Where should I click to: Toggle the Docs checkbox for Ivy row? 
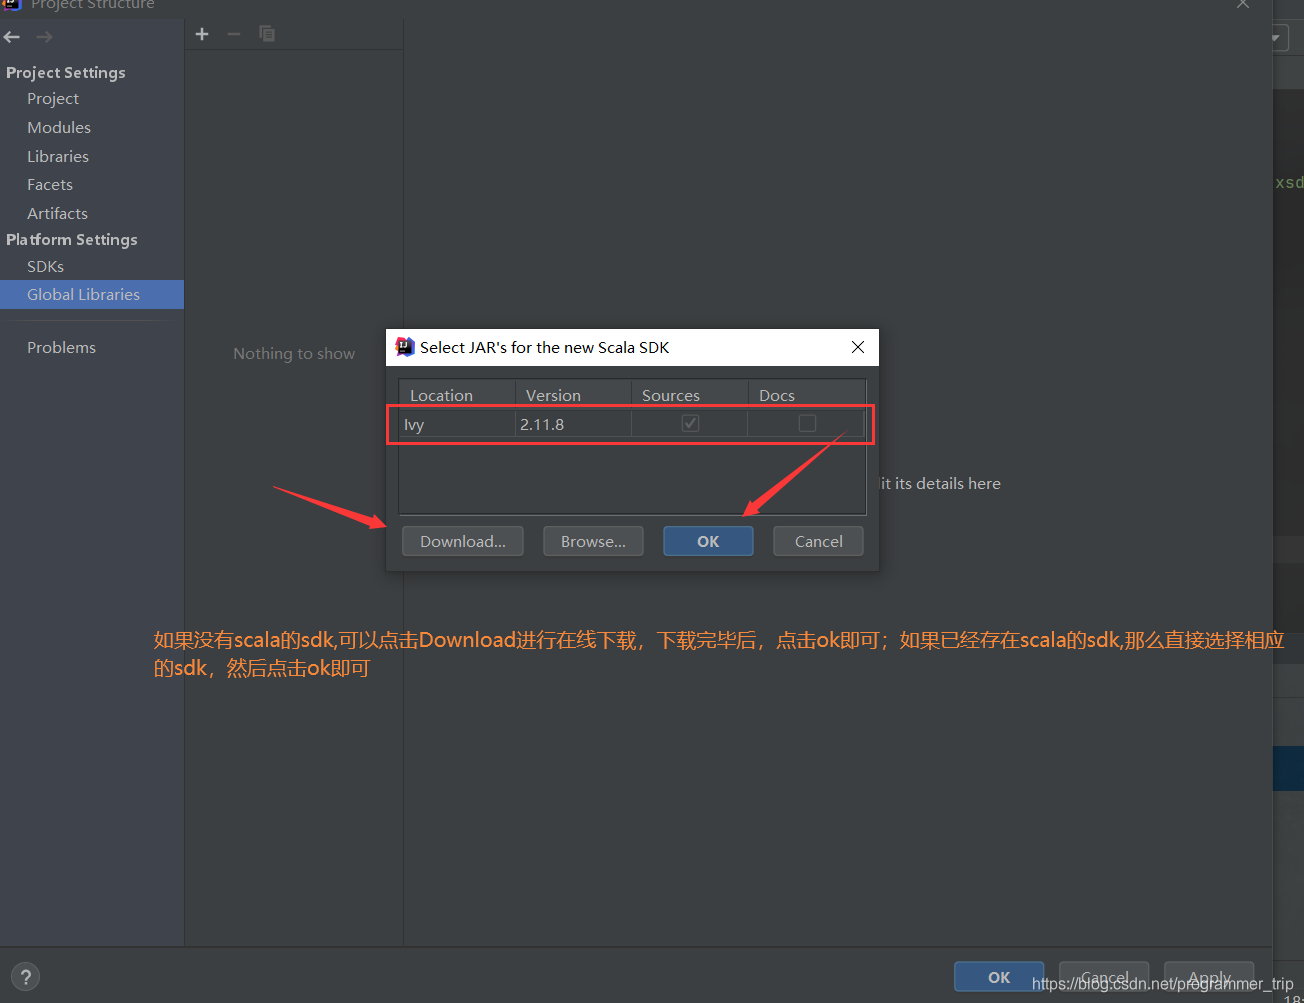pyautogui.click(x=807, y=424)
